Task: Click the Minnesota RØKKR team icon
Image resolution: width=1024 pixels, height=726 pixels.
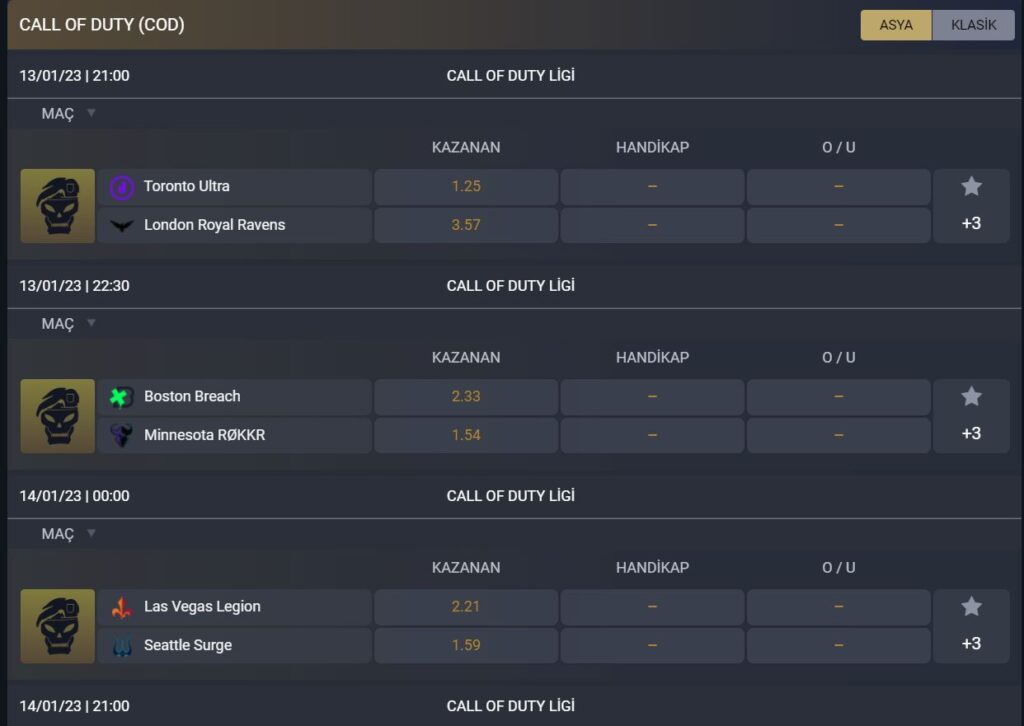Action: [120, 434]
